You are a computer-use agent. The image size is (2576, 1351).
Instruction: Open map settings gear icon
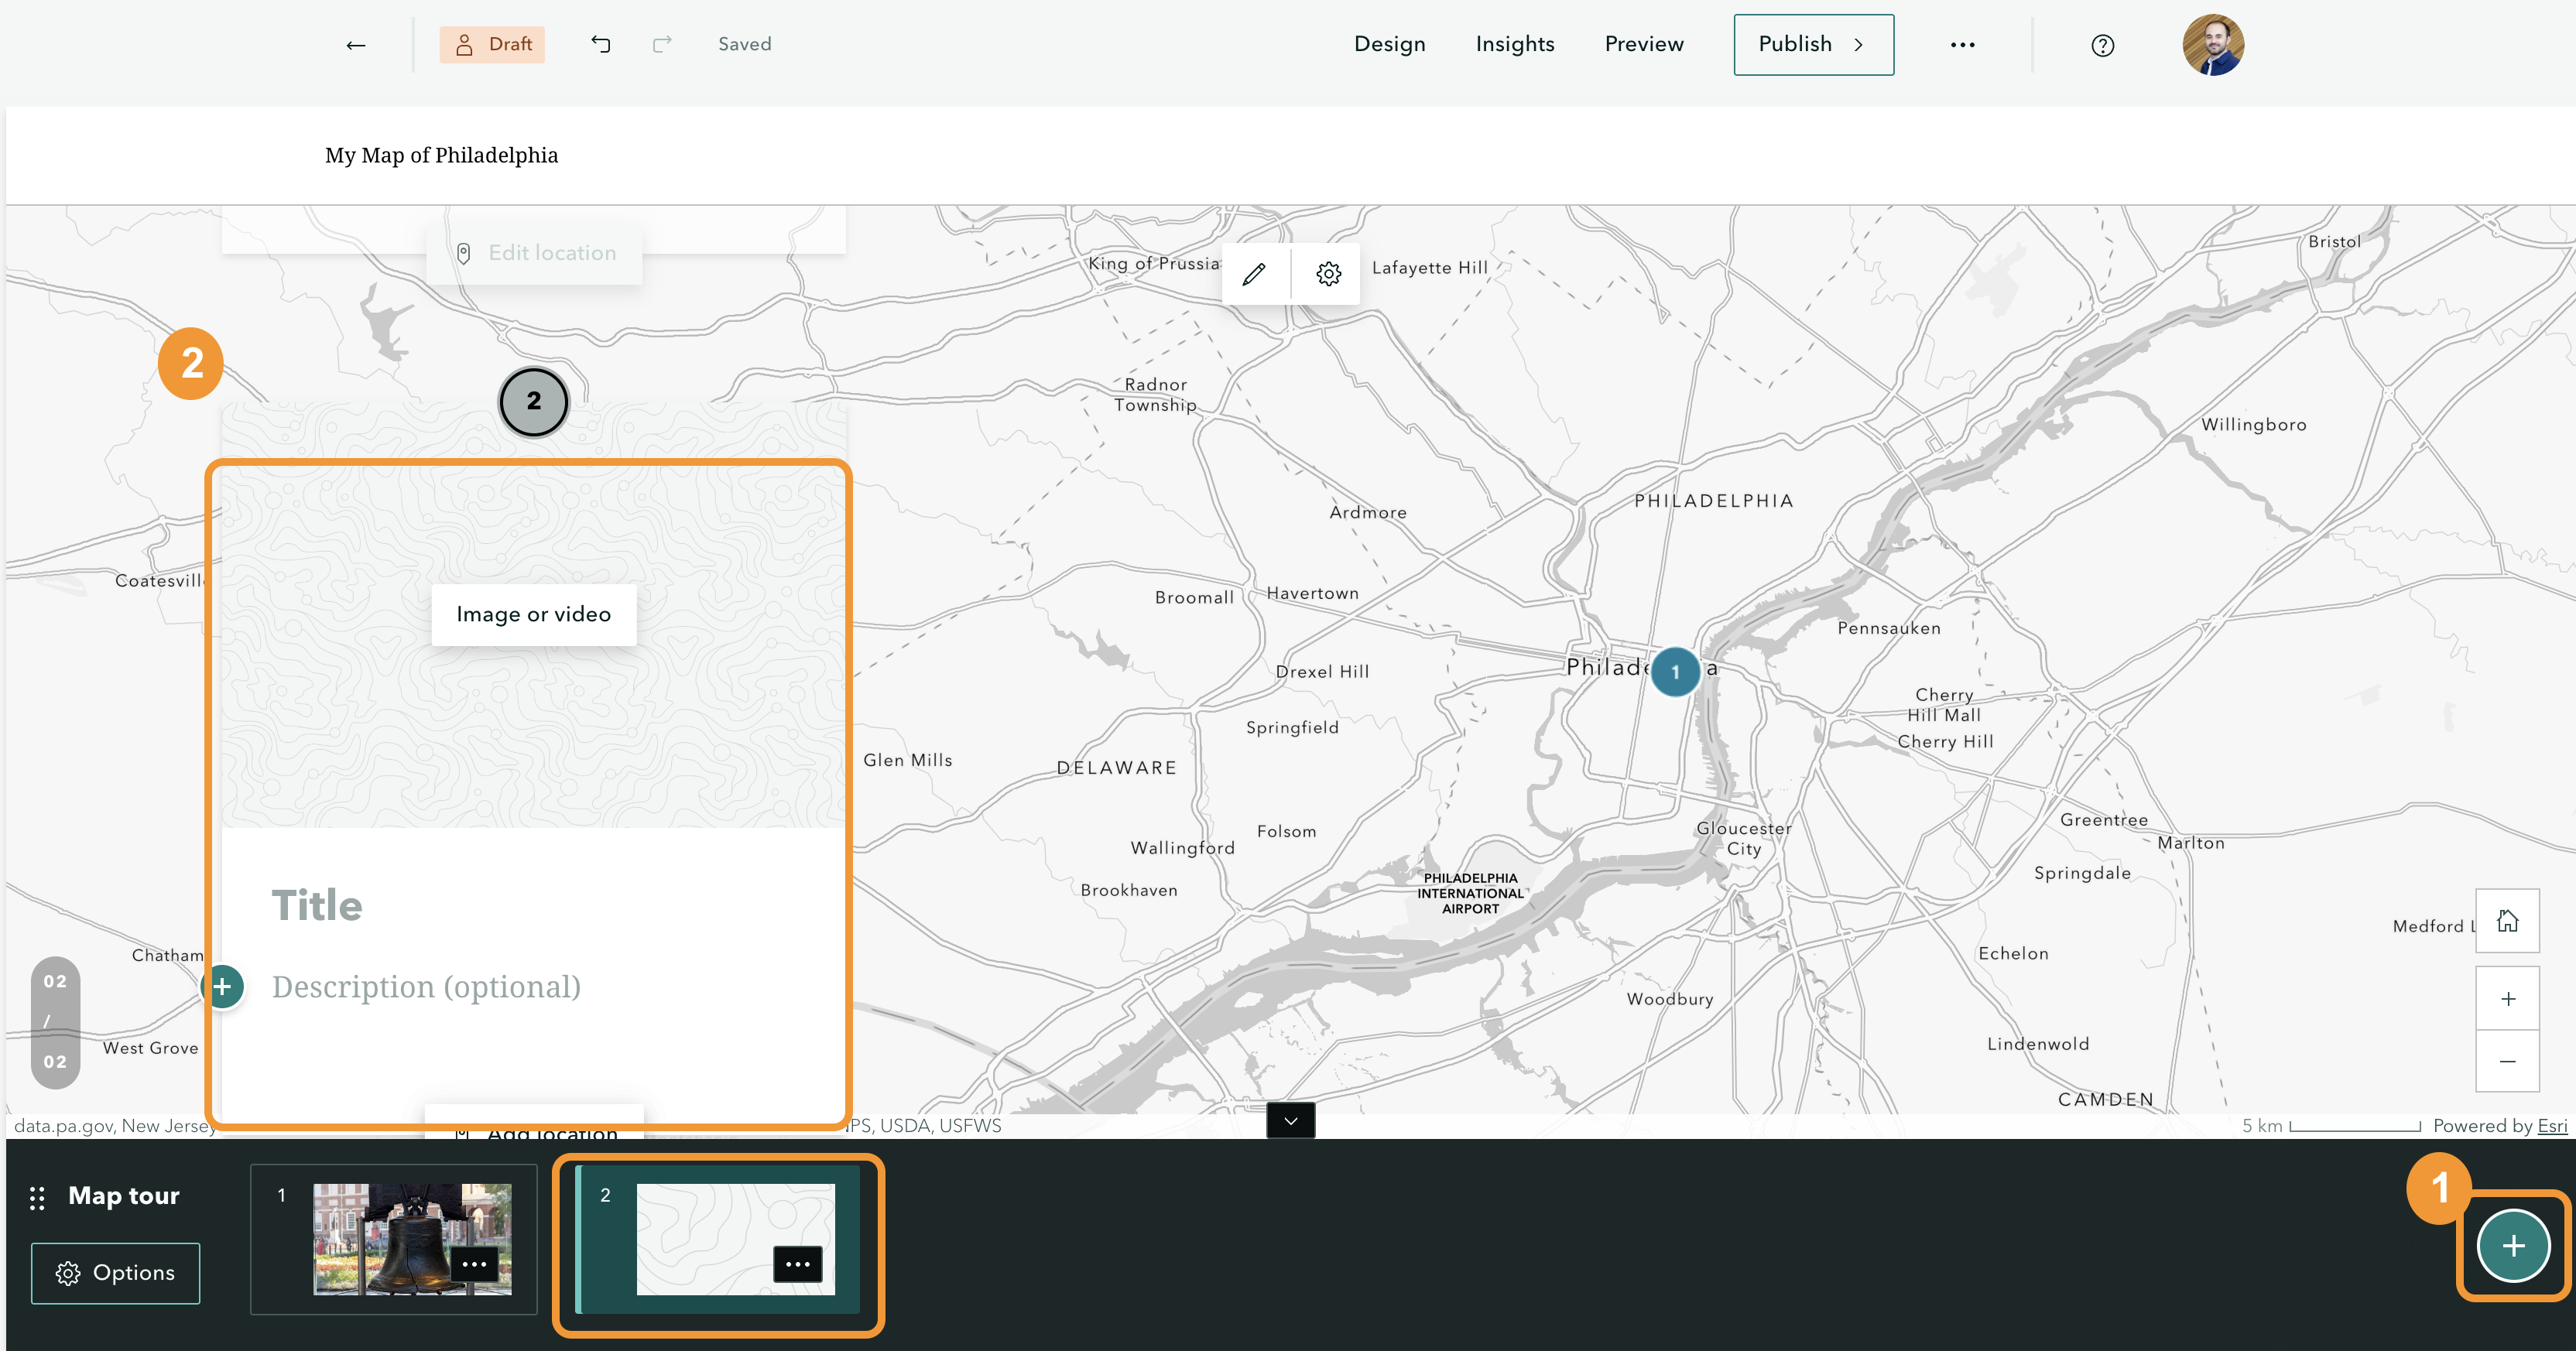pos(1328,273)
